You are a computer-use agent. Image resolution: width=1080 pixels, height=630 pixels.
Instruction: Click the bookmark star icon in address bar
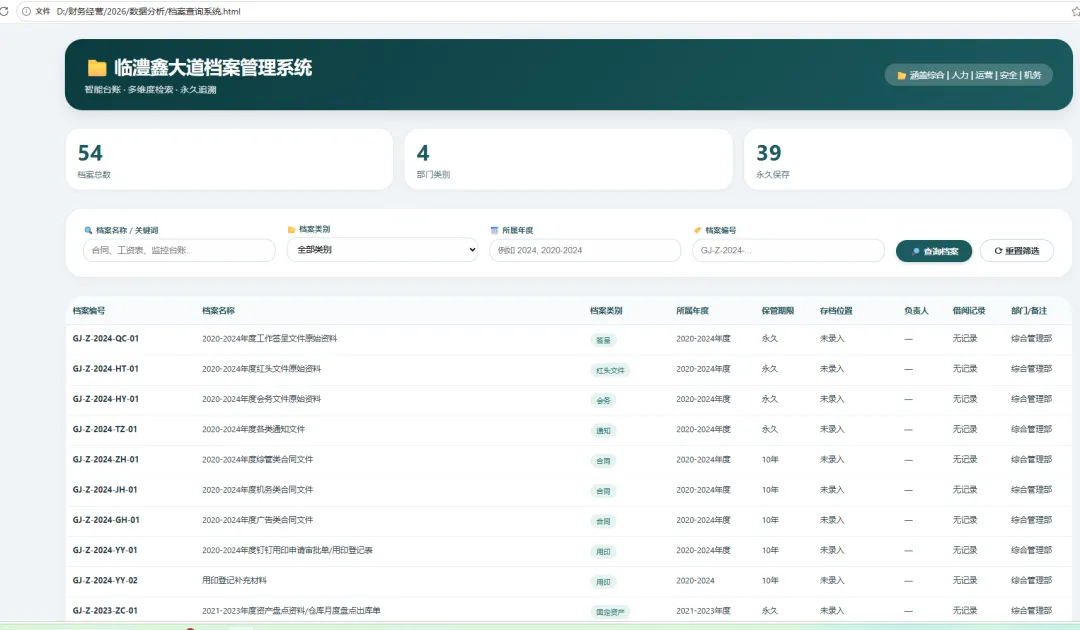[1075, 11]
